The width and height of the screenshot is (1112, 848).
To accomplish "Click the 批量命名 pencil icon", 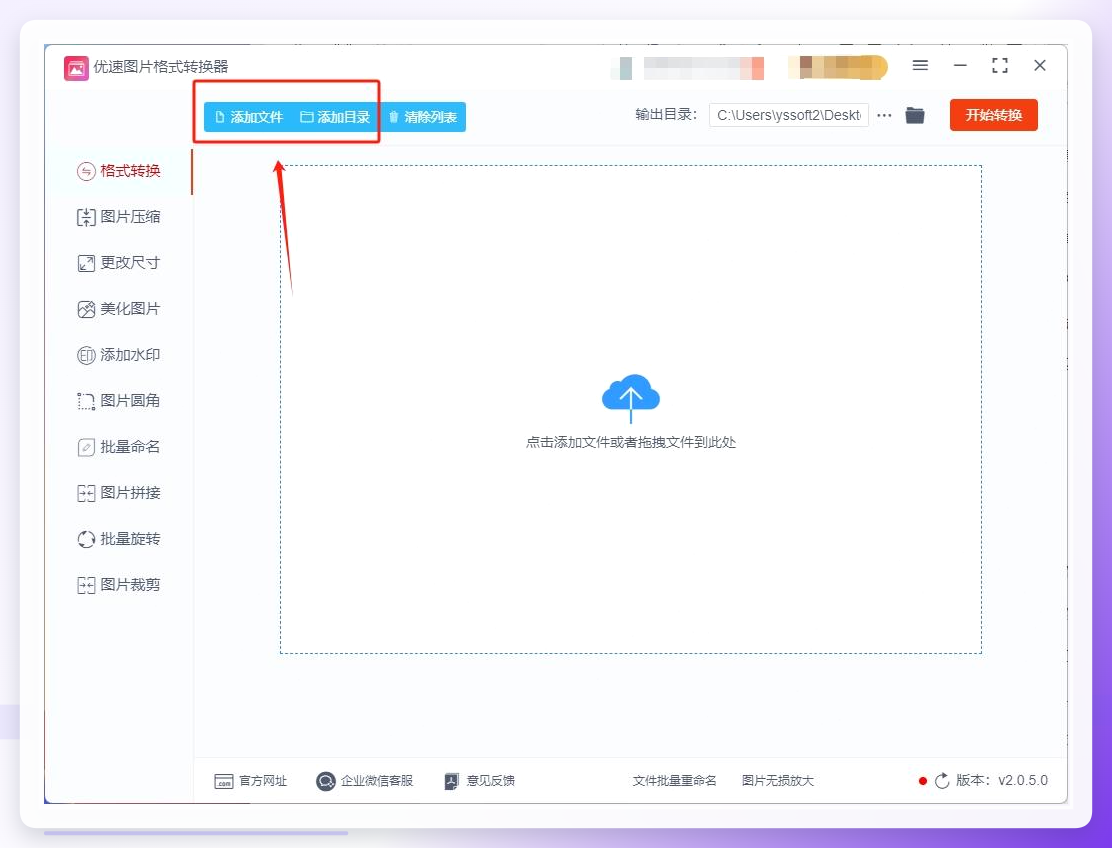I will [86, 447].
